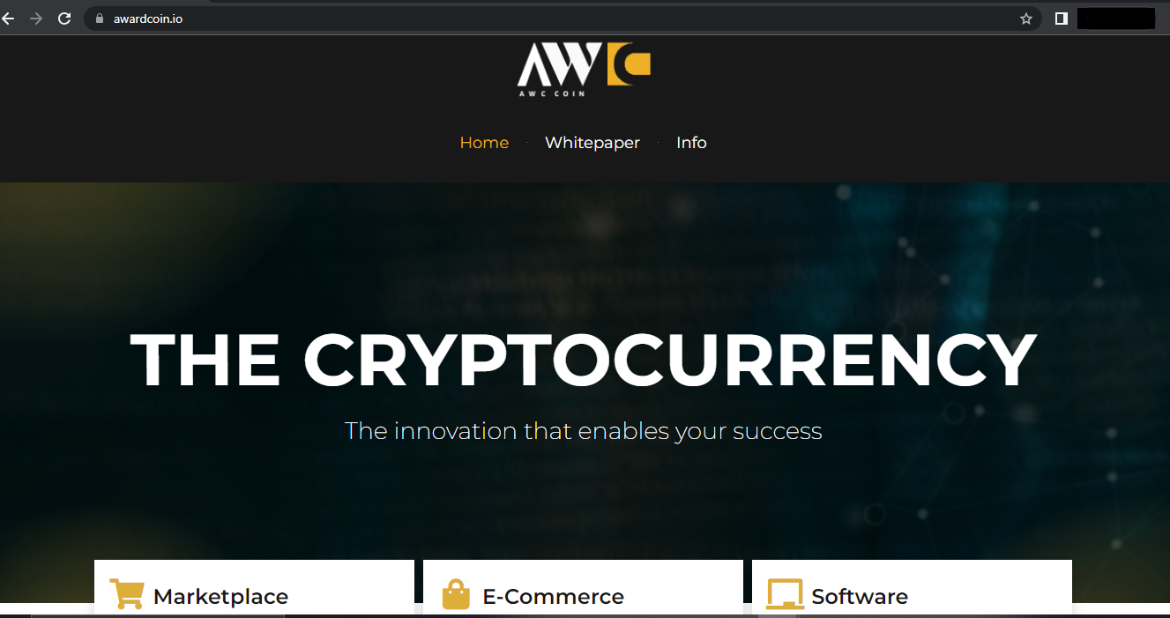This screenshot has height=618, width=1170.
Task: Click the Software laptop icon
Action: click(785, 594)
